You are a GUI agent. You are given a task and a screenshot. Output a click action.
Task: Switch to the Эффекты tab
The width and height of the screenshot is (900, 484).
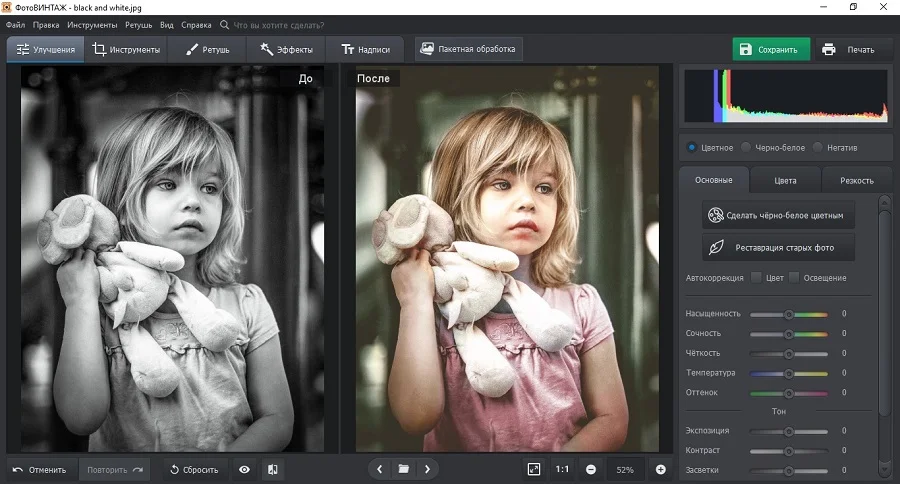click(286, 49)
